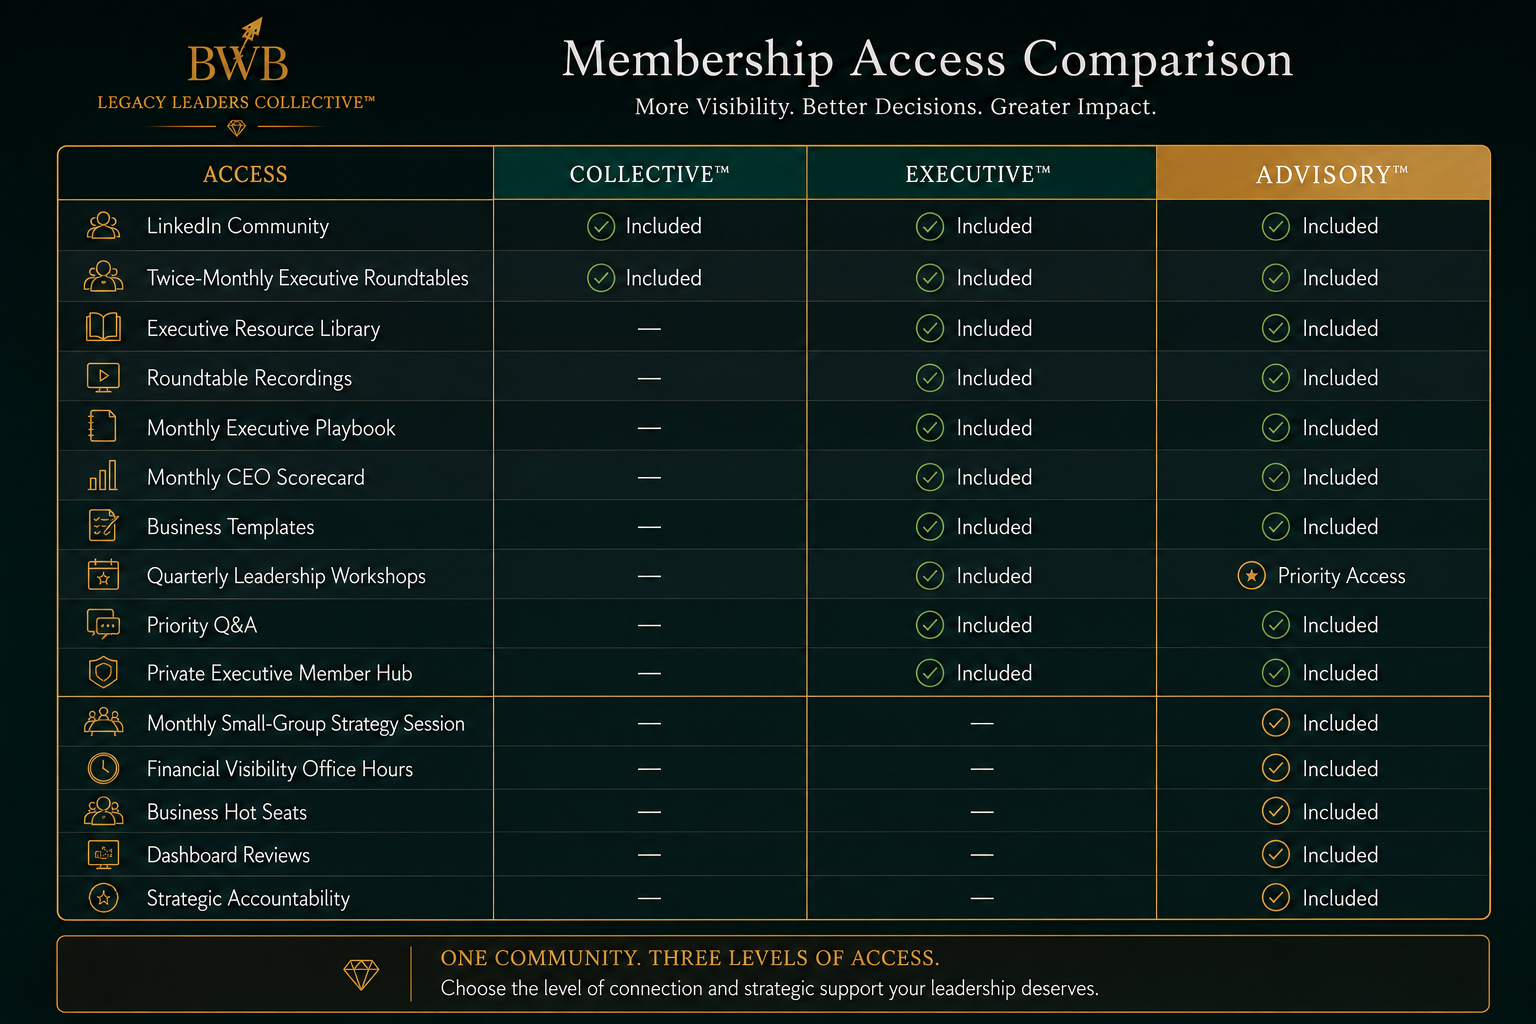Click the Priority Q&A chat bubble icon
This screenshot has height=1024, width=1536.
click(x=103, y=624)
